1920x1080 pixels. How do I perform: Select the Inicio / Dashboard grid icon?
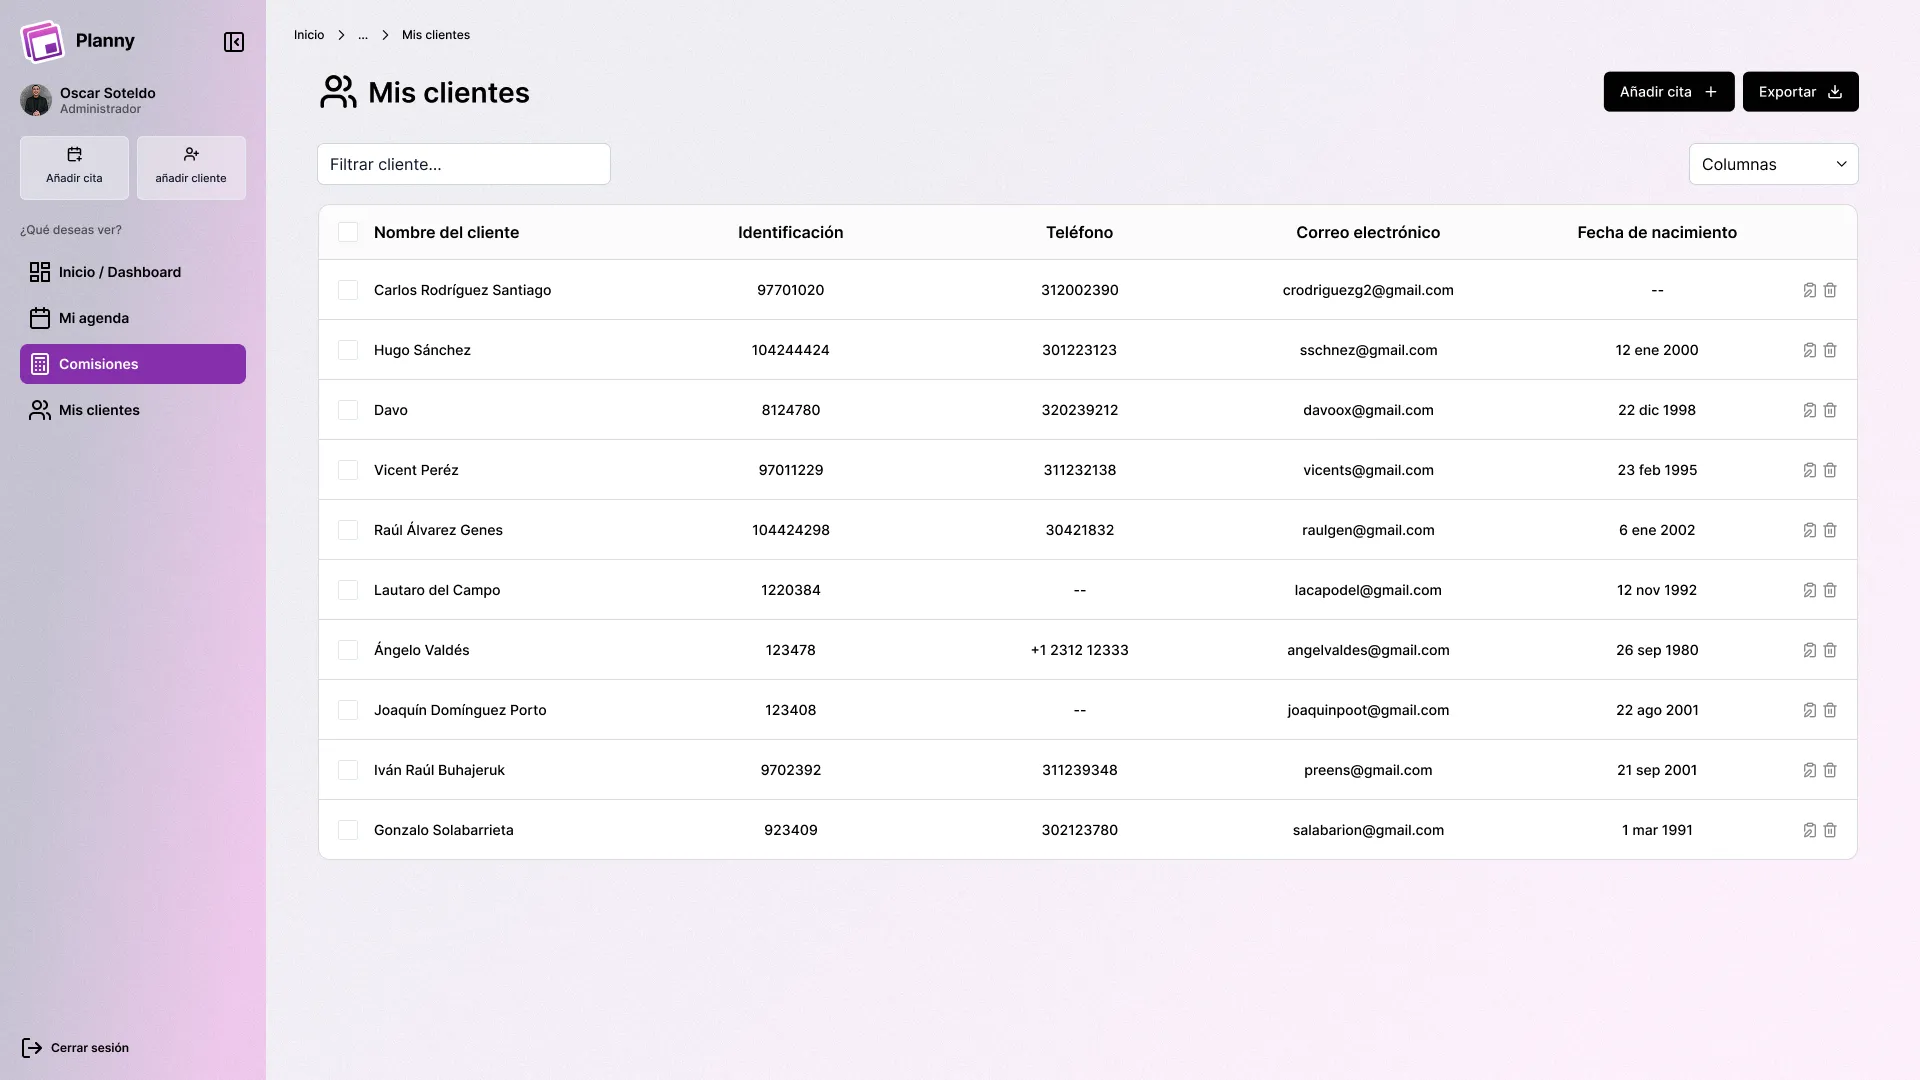39,271
